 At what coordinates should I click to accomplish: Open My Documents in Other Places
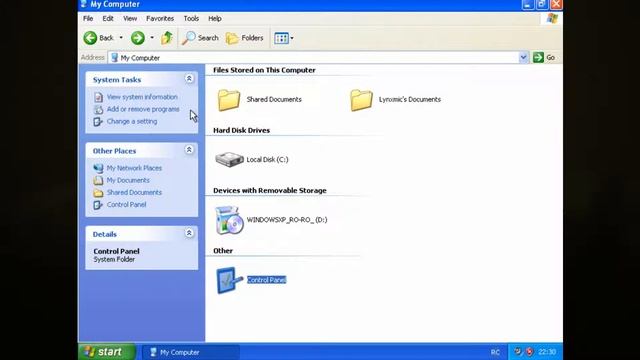(x=128, y=180)
